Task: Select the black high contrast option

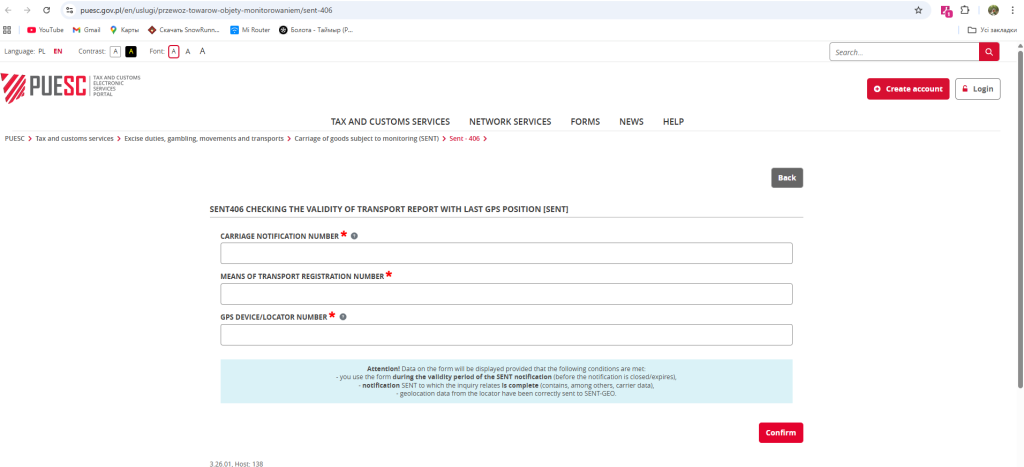Action: 131,51
